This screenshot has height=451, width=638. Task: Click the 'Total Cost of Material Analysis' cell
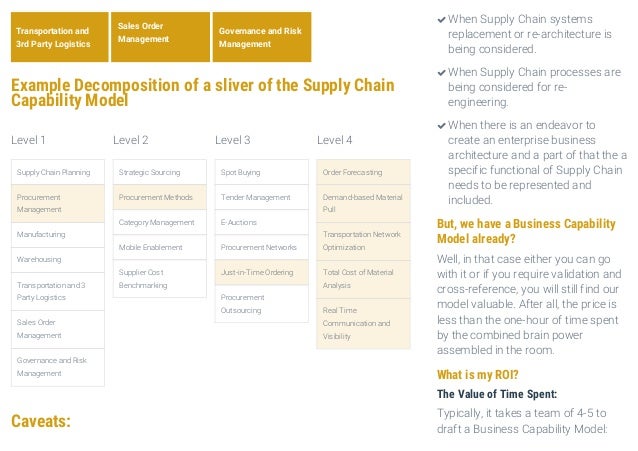(362, 278)
